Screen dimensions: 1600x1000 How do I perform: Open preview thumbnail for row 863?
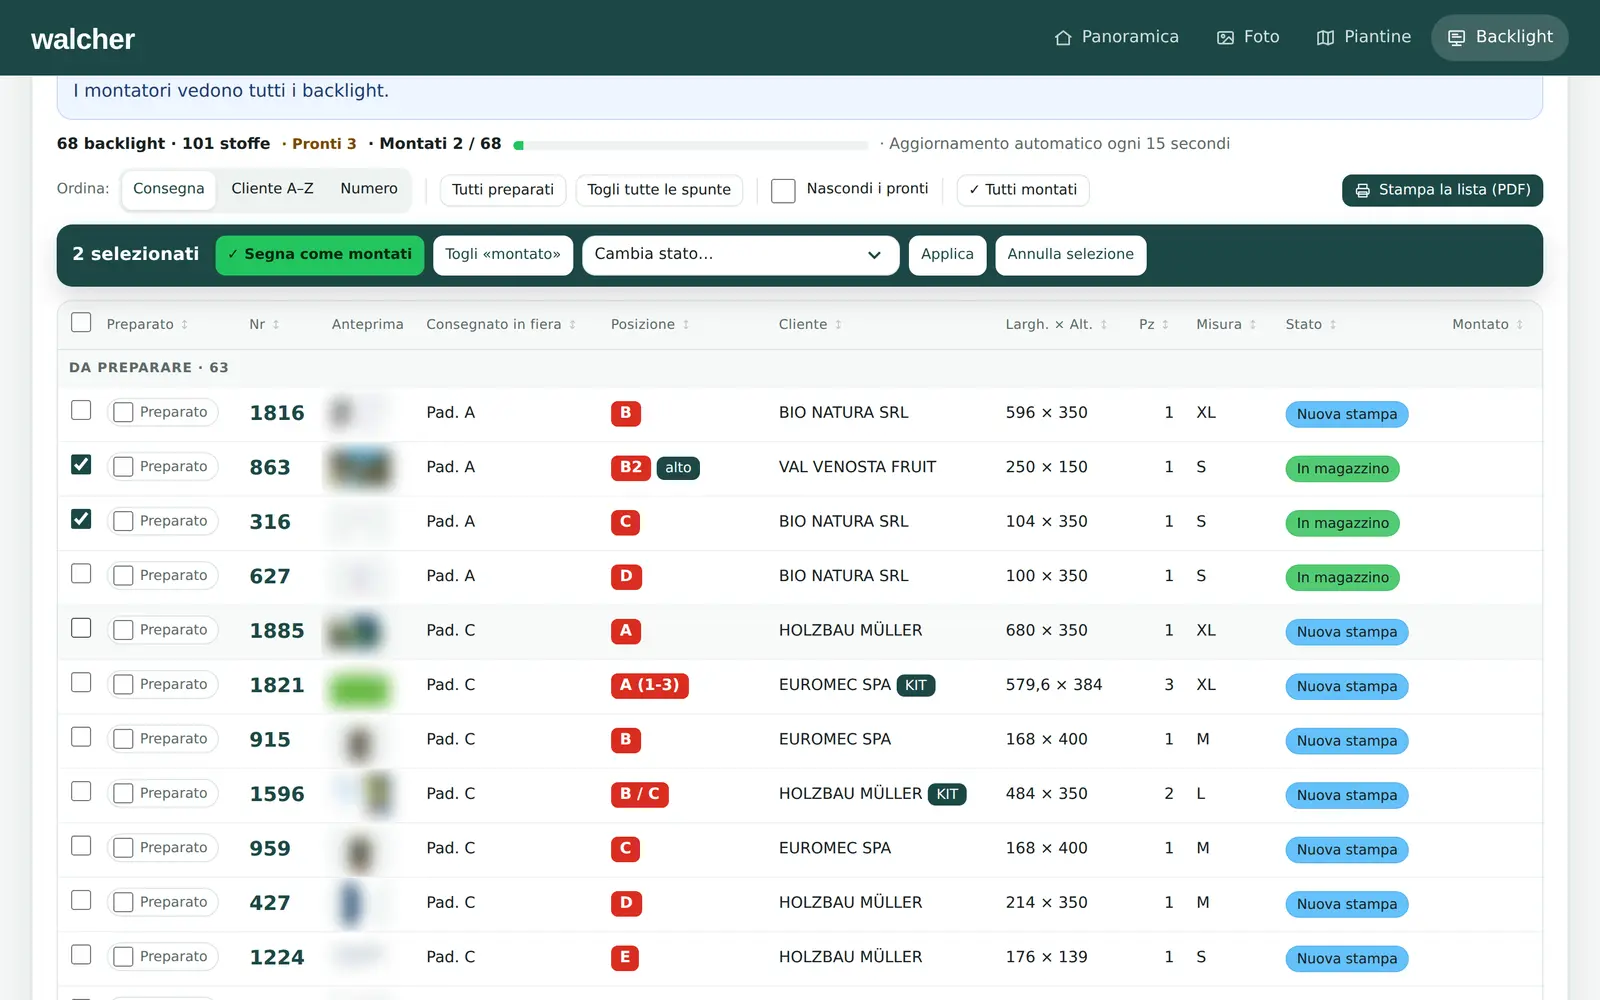pos(359,467)
